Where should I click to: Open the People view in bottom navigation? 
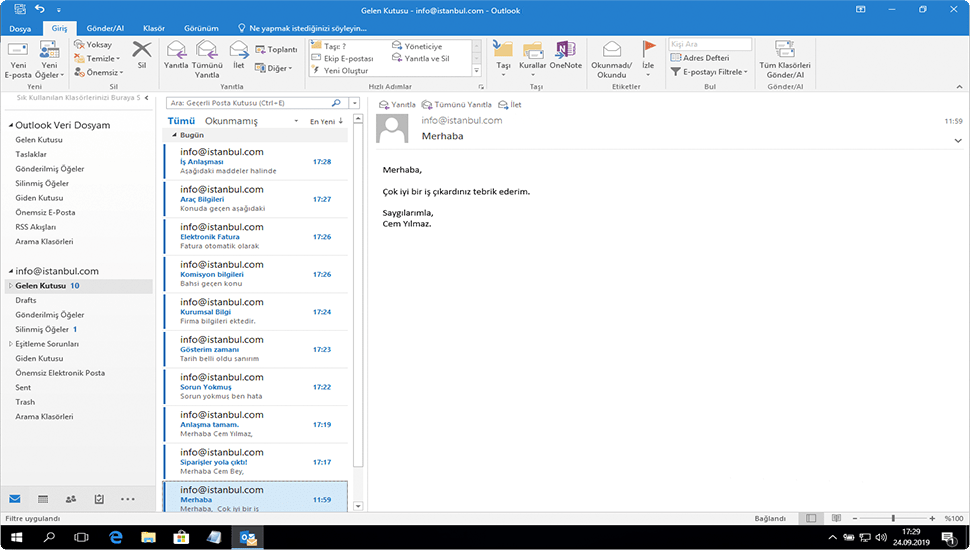(71, 498)
